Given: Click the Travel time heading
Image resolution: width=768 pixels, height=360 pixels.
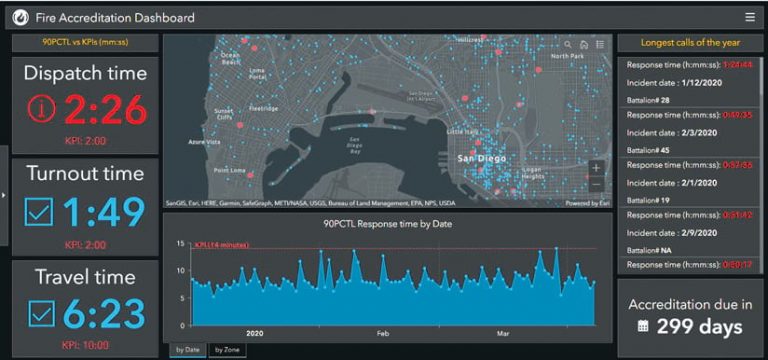Looking at the screenshot, I should click(85, 277).
